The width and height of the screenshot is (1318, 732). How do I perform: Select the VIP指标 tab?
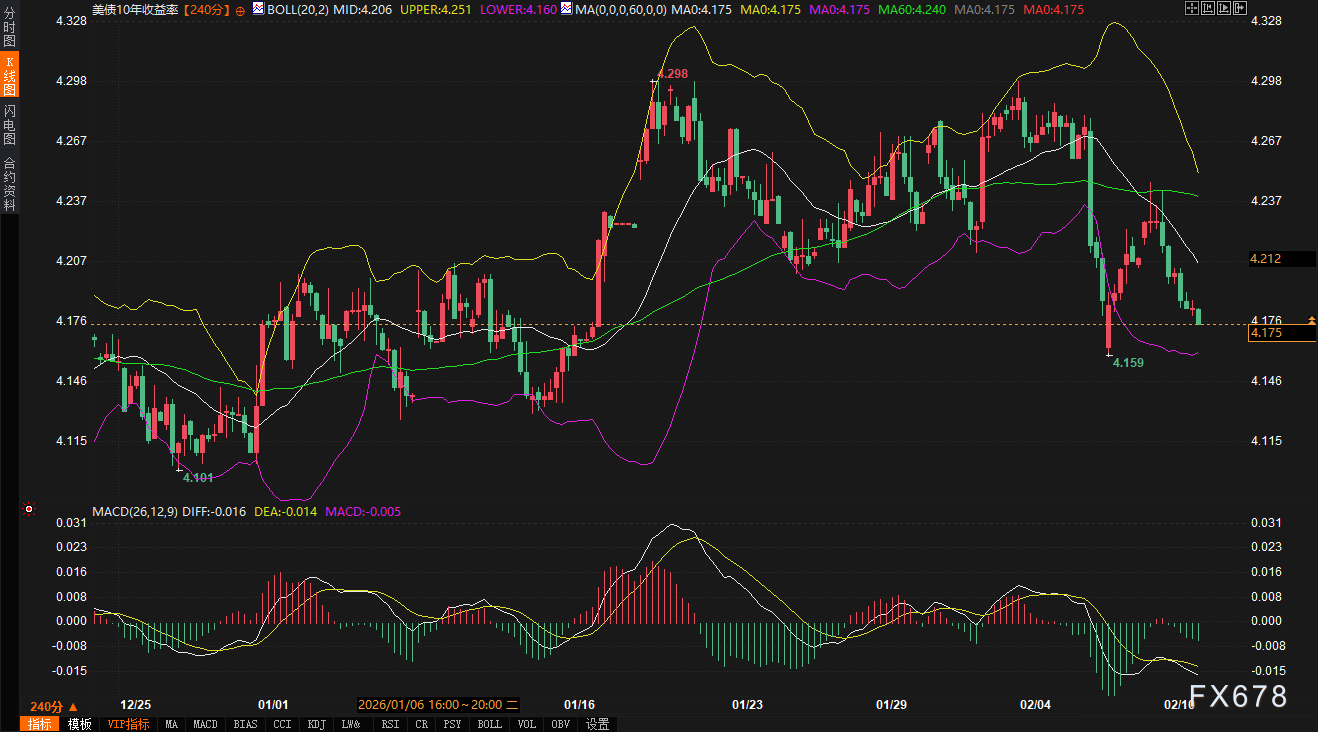coord(128,724)
